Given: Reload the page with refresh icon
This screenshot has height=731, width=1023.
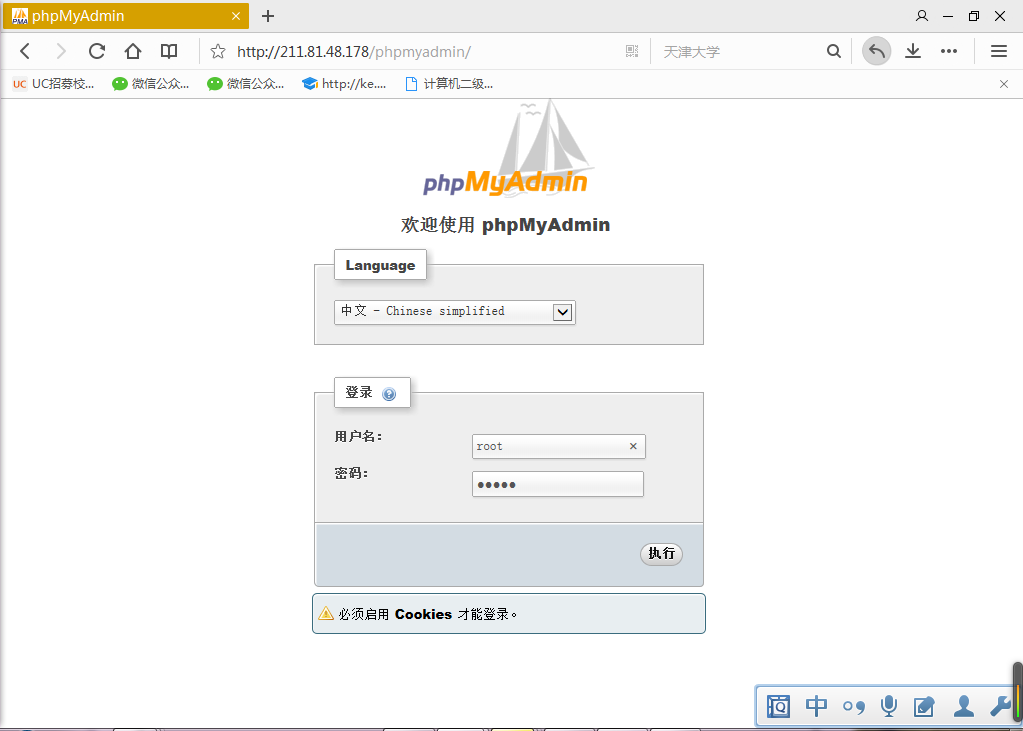Looking at the screenshot, I should 97,51.
